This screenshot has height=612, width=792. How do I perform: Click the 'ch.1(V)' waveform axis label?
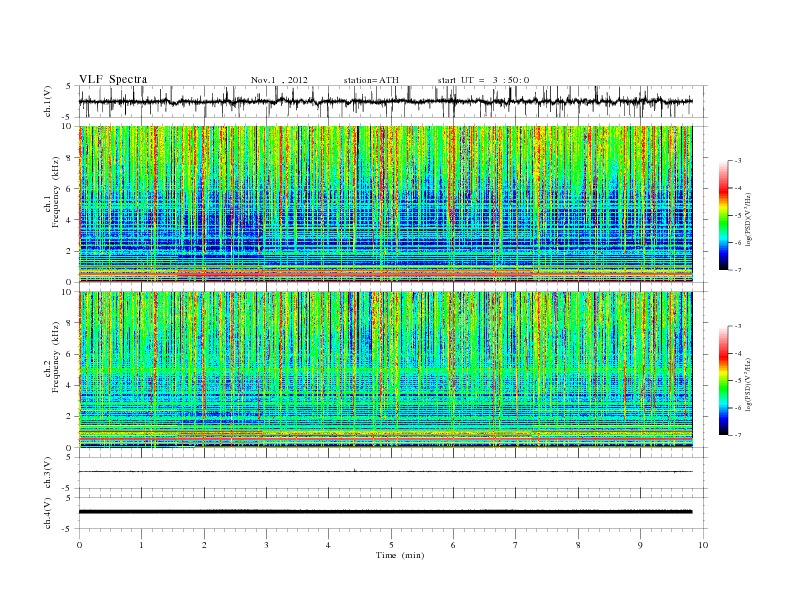[48, 101]
